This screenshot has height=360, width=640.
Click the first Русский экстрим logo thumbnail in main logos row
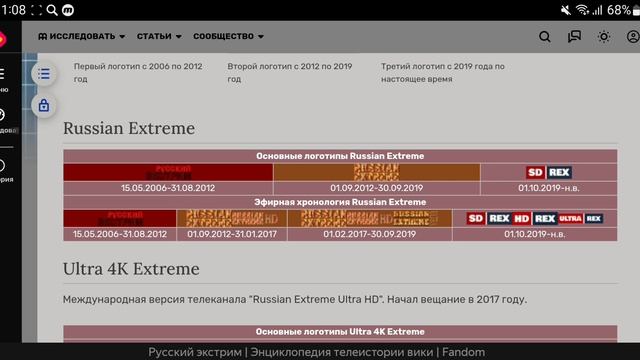[x=168, y=173]
